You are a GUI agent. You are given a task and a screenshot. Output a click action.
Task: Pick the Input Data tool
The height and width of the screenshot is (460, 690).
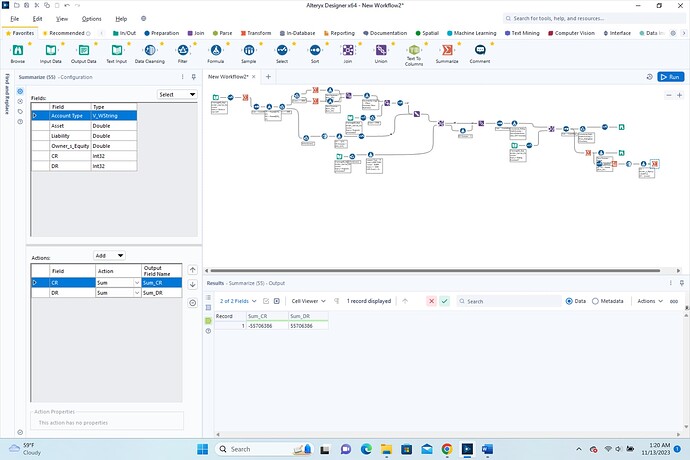click(51, 54)
